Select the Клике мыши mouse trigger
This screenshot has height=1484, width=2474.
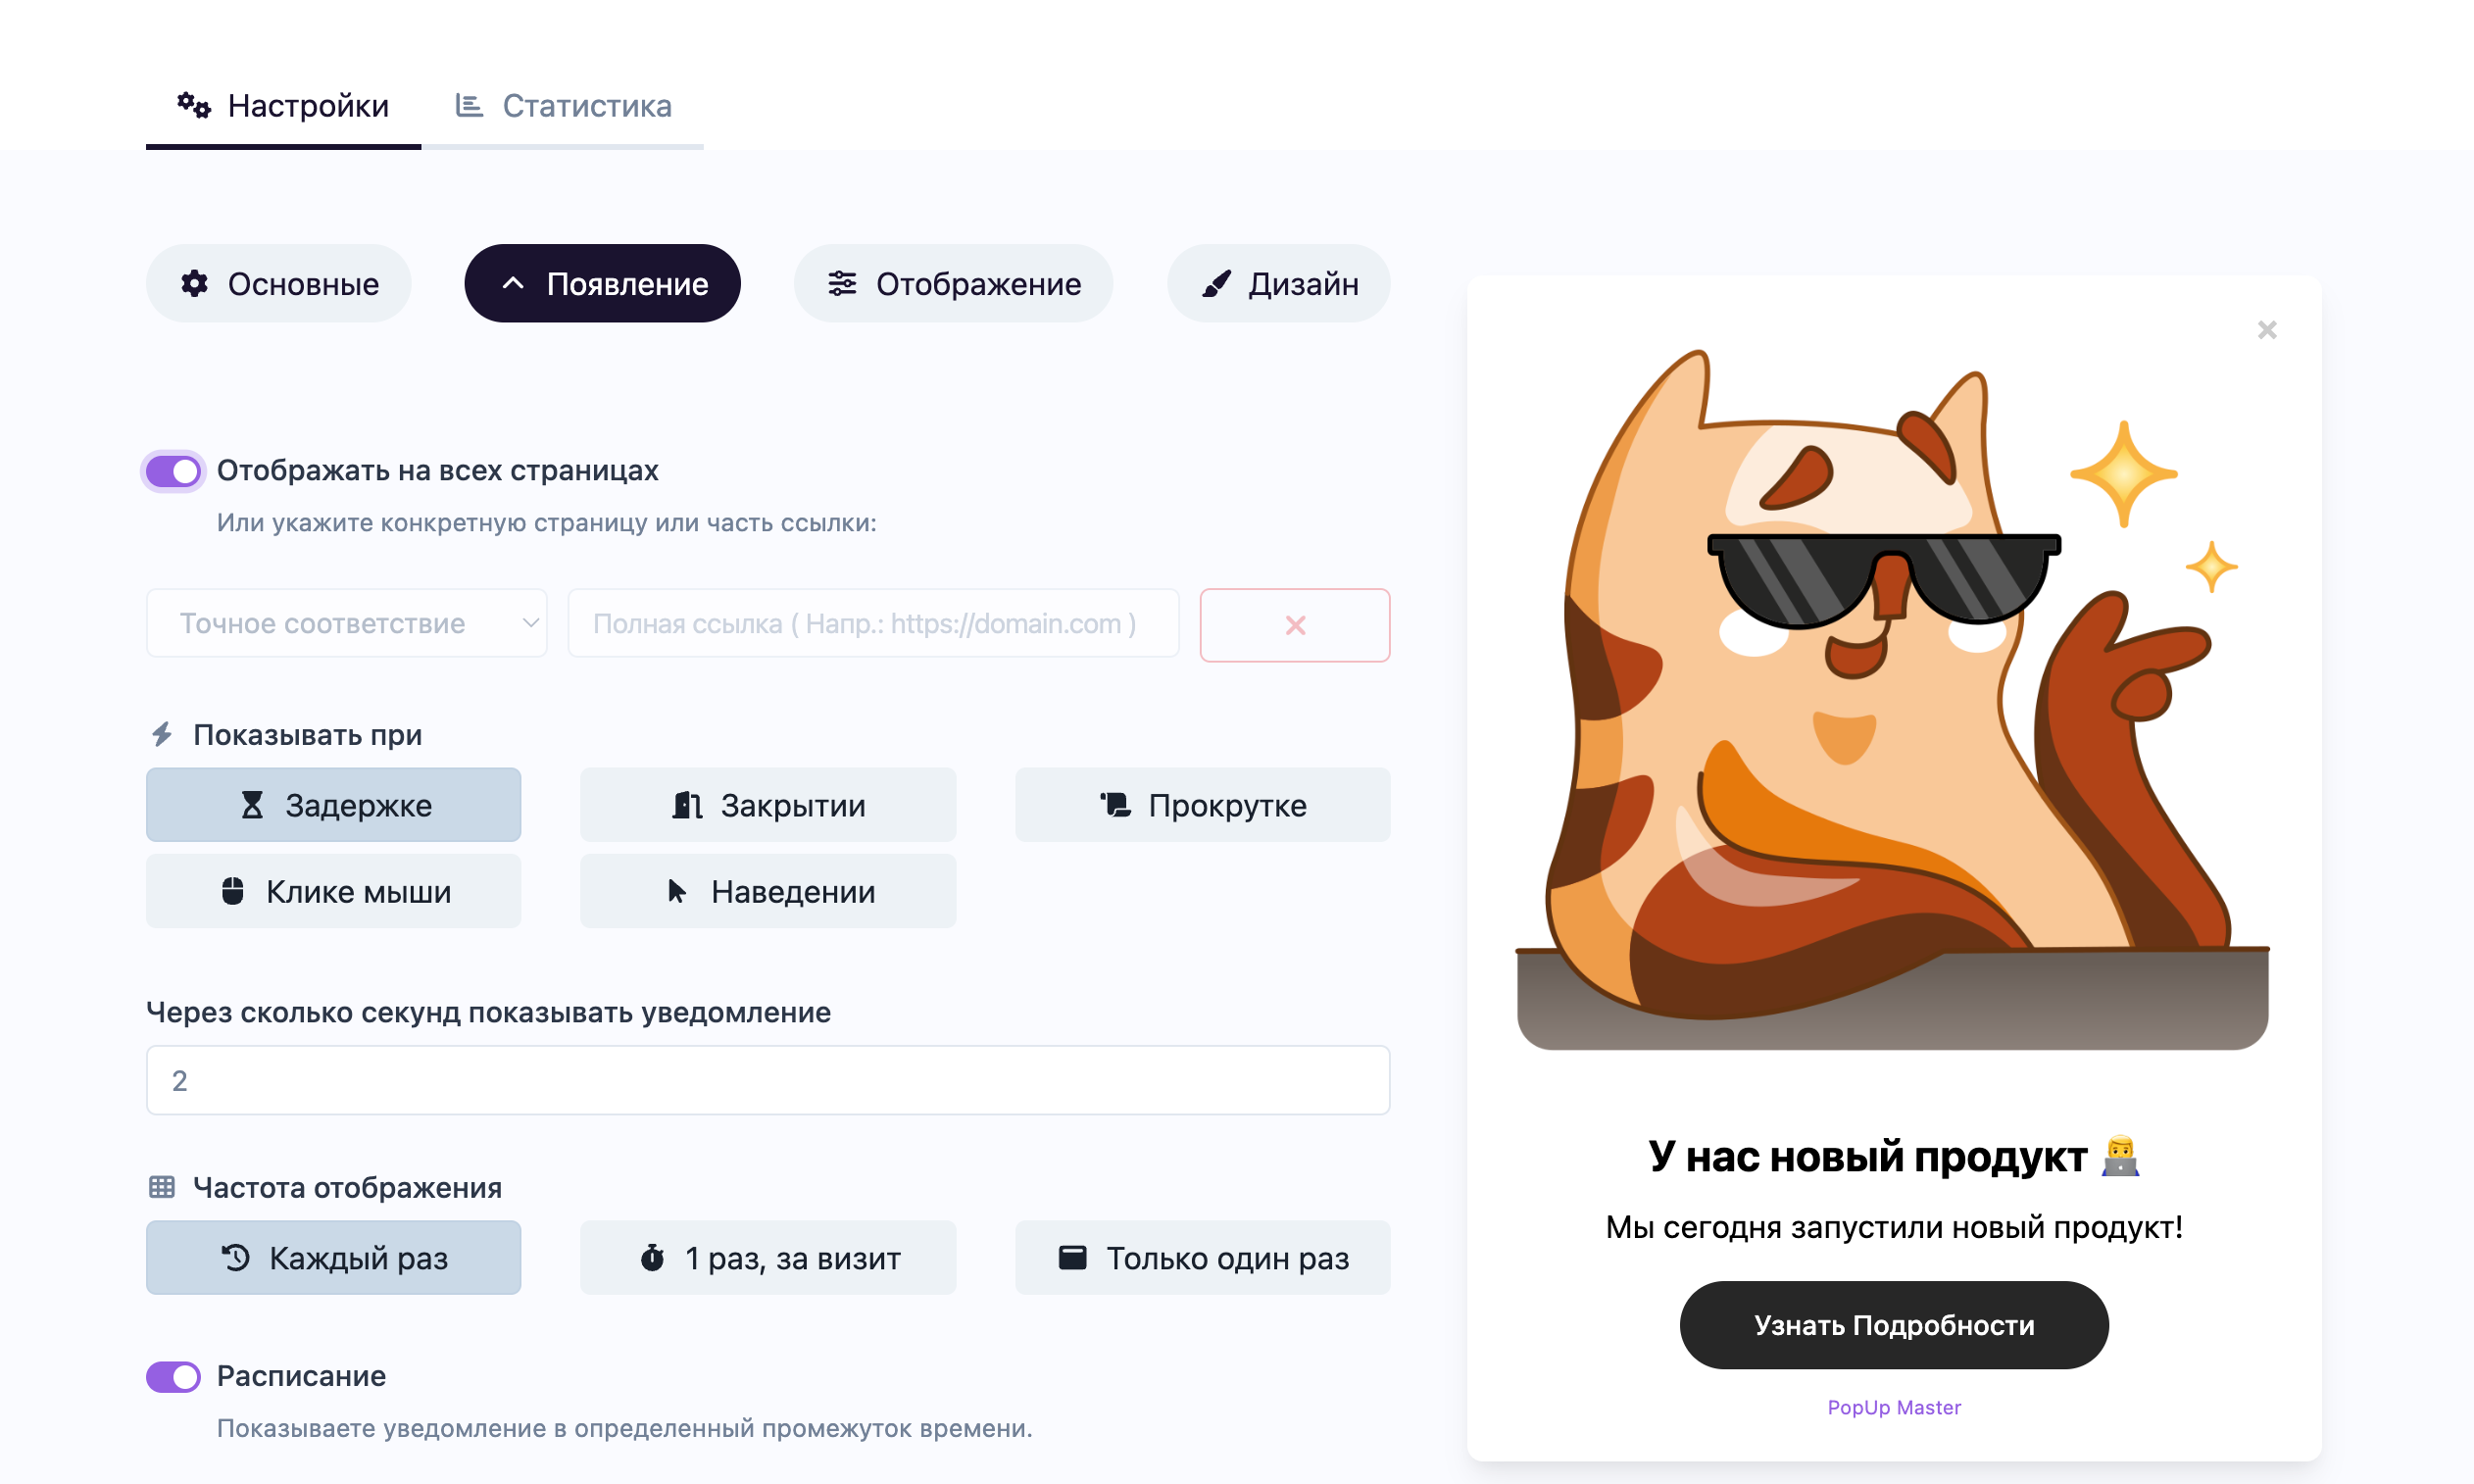click(333, 891)
